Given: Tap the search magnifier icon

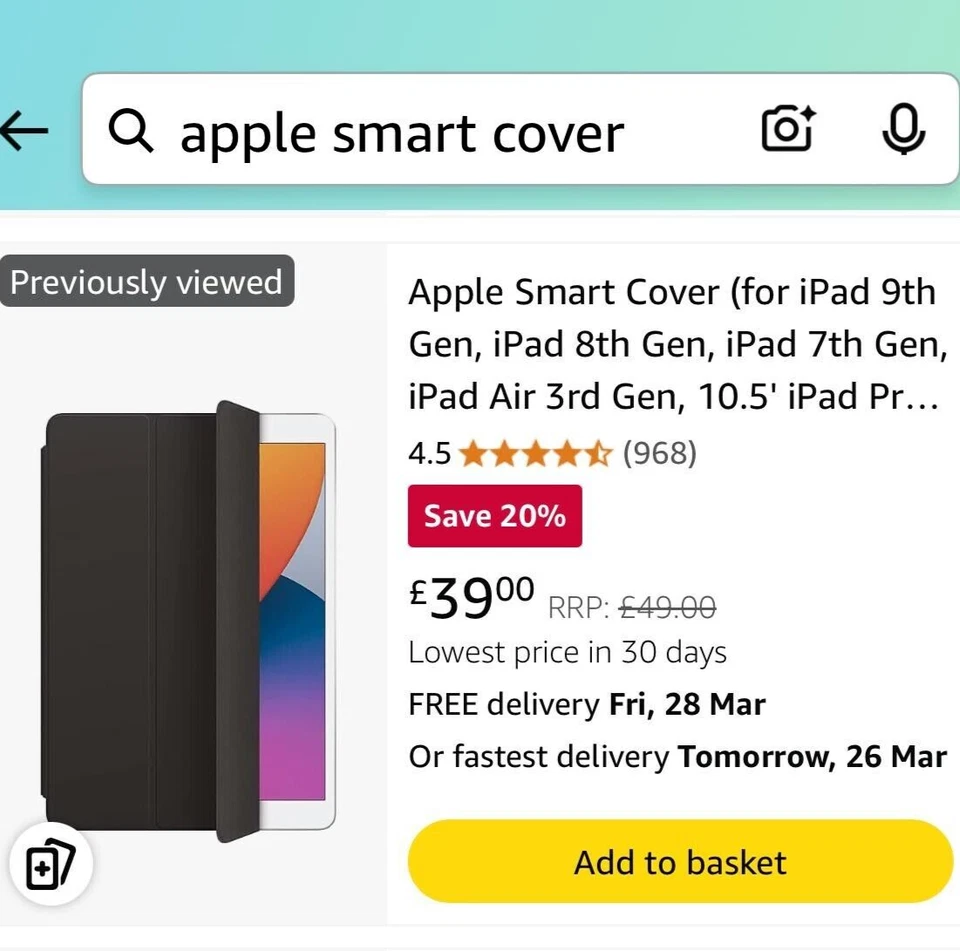Looking at the screenshot, I should click(131, 131).
